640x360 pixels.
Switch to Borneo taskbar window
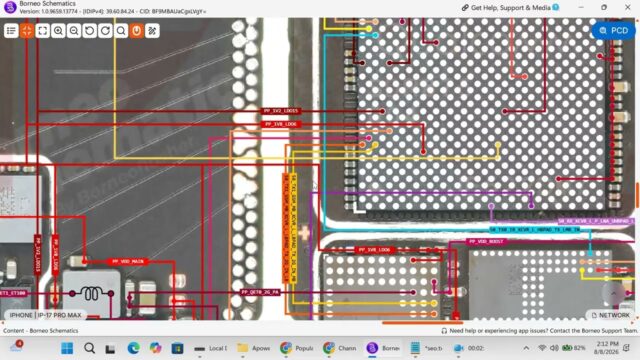383,348
